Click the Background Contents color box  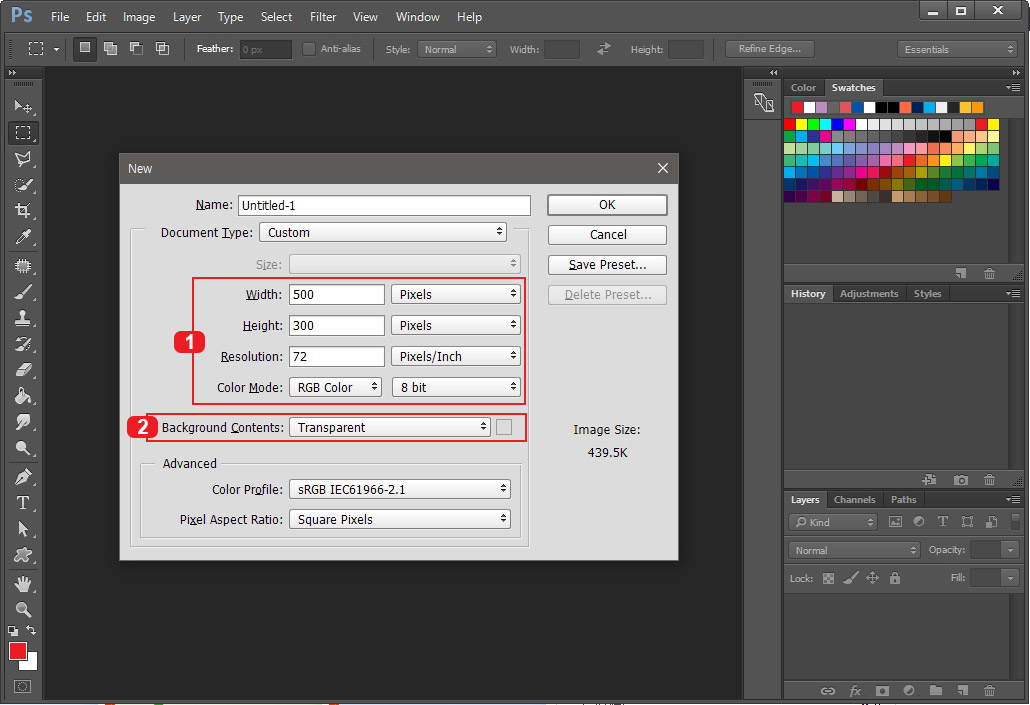(504, 427)
